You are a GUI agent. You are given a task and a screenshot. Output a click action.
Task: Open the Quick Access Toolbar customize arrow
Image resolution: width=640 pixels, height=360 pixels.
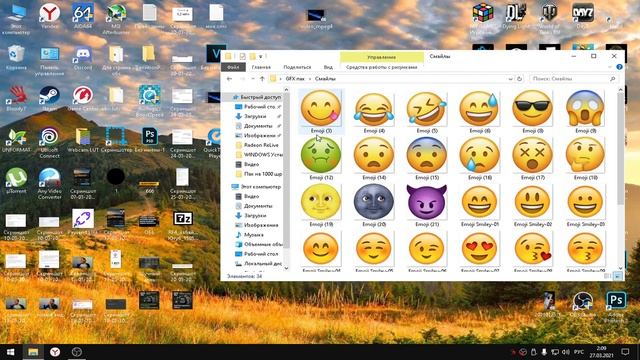pos(261,56)
